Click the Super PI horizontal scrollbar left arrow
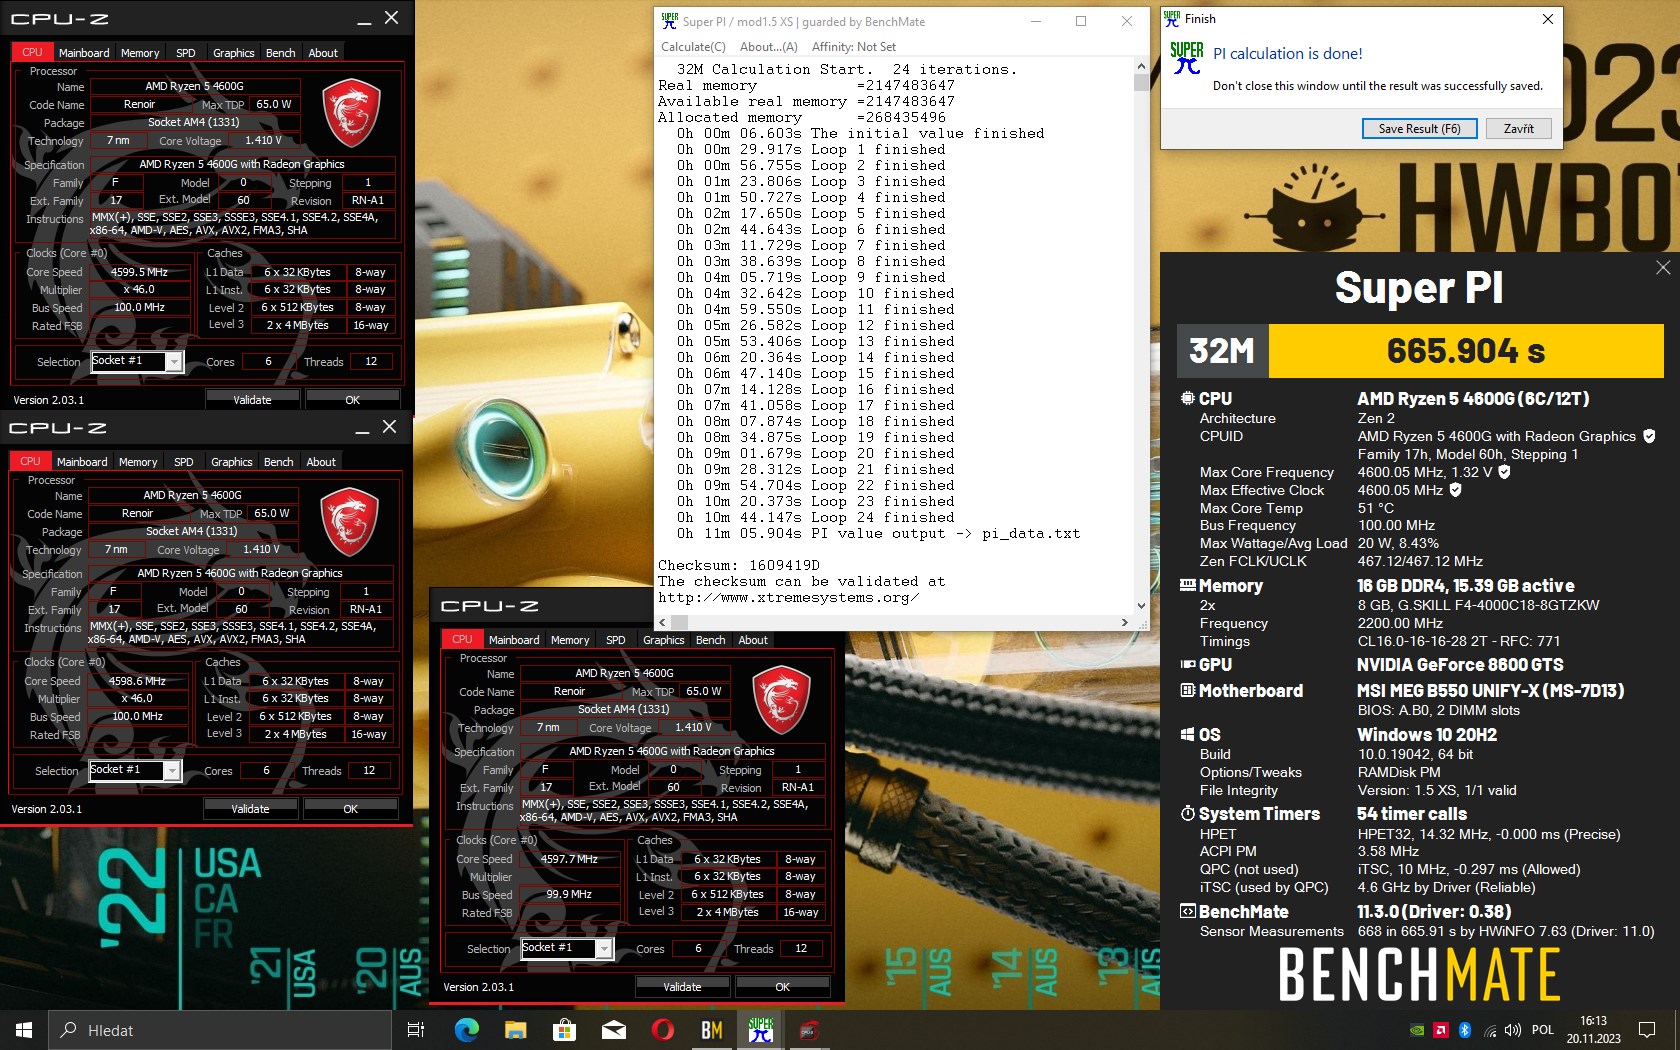The height and width of the screenshot is (1050, 1680). (662, 622)
